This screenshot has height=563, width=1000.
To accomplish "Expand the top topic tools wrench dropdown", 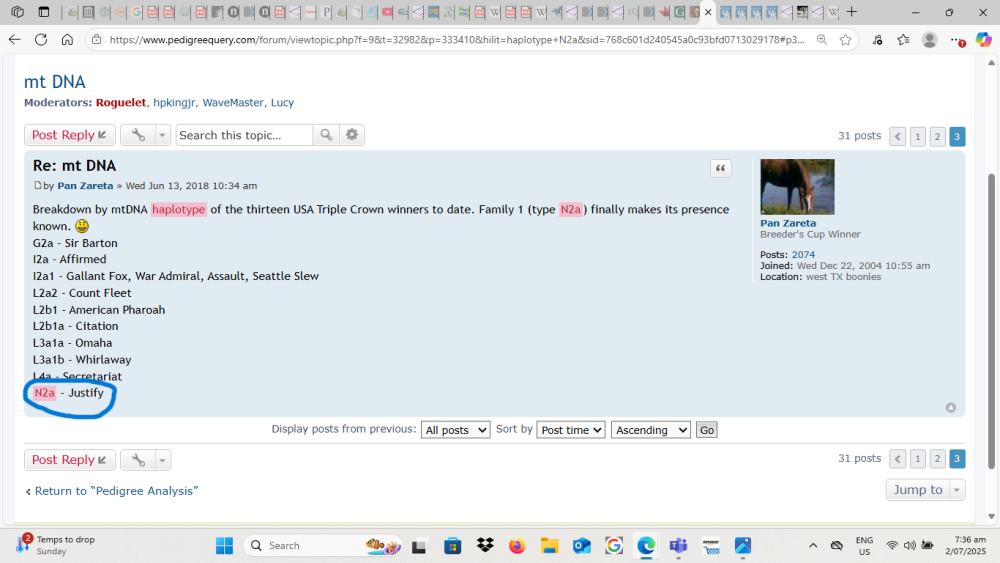I will [146, 135].
